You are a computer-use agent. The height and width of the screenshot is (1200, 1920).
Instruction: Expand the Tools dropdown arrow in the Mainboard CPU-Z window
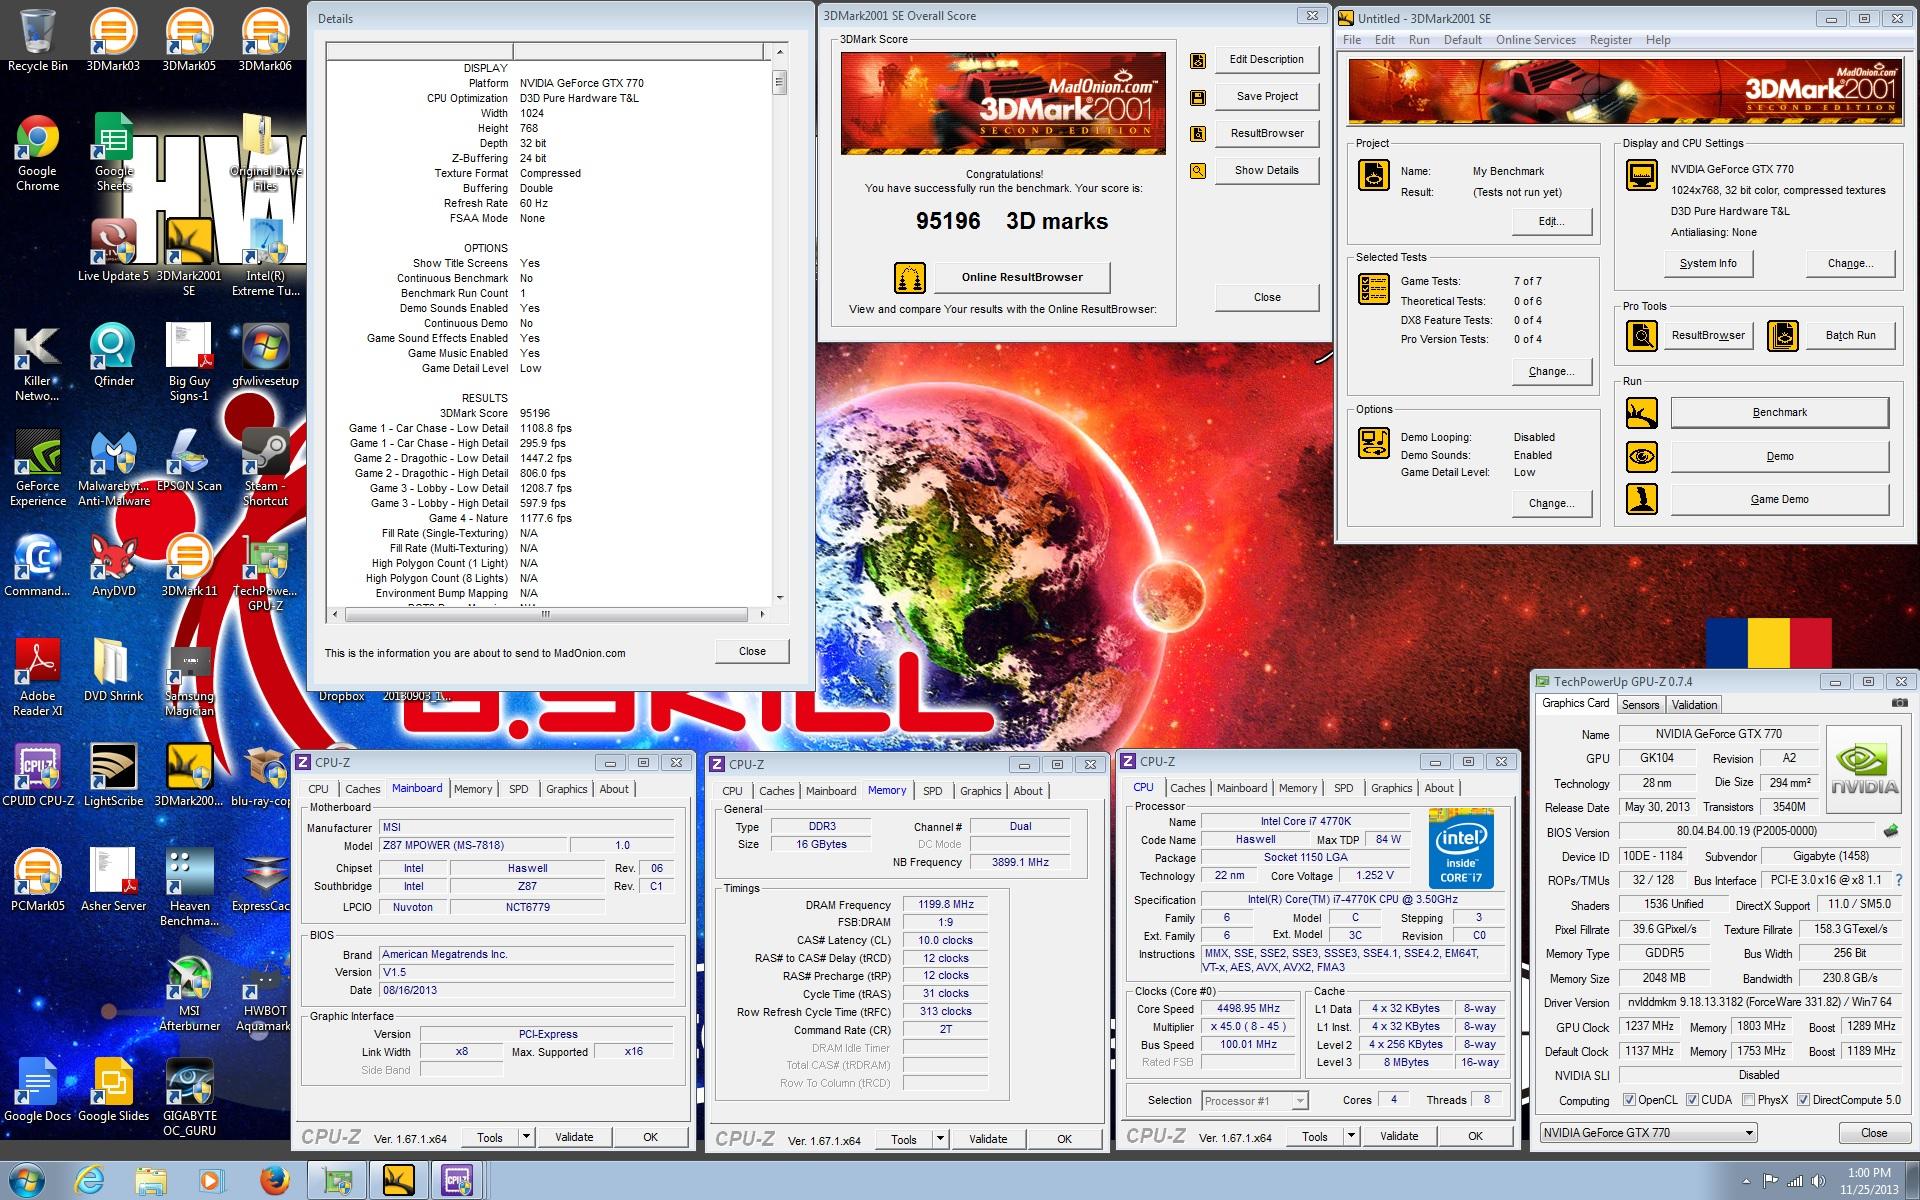pos(526,1137)
